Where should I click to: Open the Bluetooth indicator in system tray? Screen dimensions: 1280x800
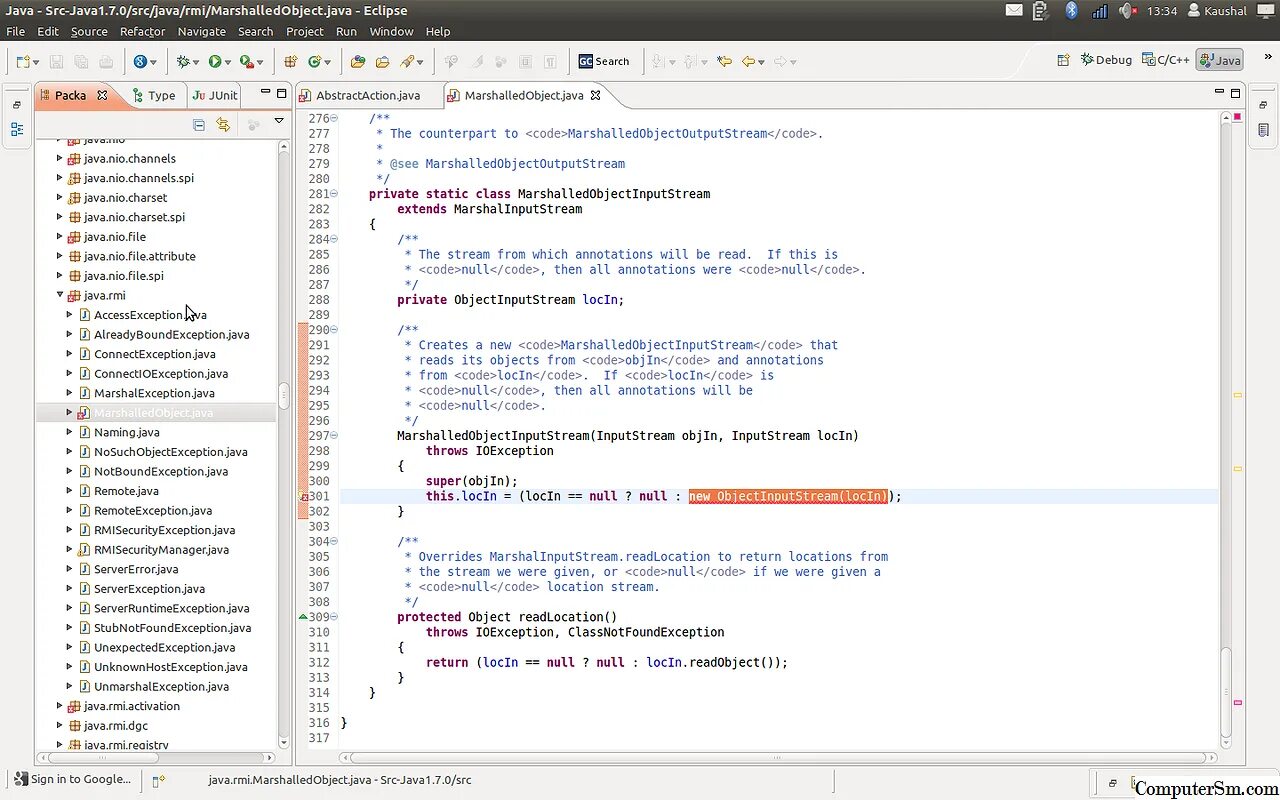(1071, 11)
